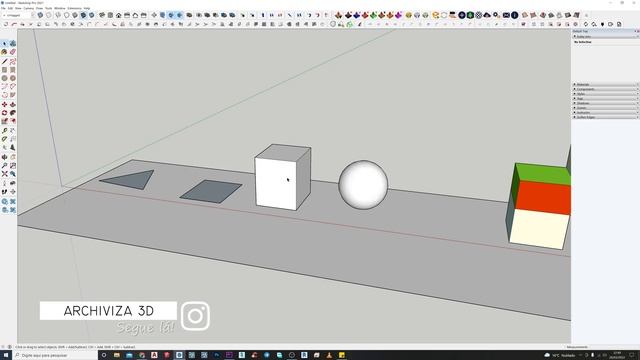Open the File menu
The width and height of the screenshot is (640, 360).
(x=3, y=8)
